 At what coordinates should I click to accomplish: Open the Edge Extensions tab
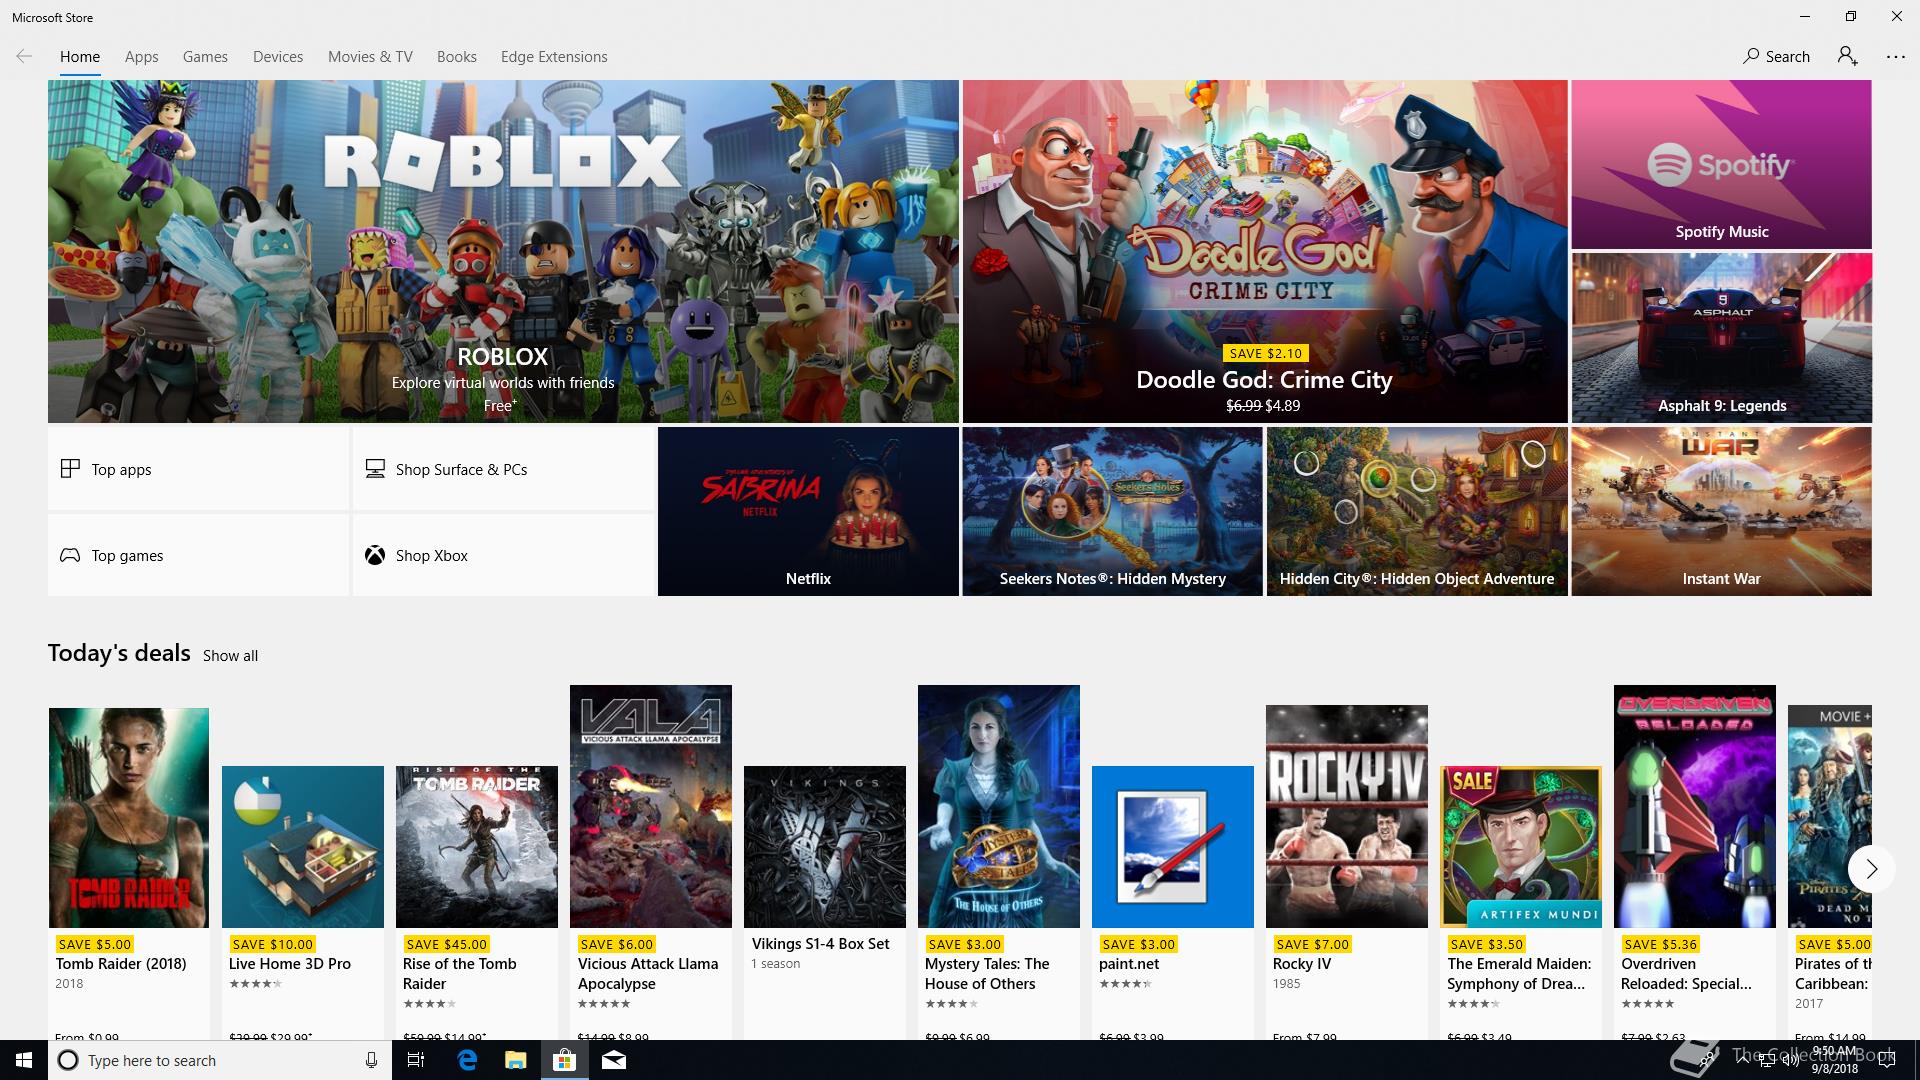pyautogui.click(x=554, y=57)
